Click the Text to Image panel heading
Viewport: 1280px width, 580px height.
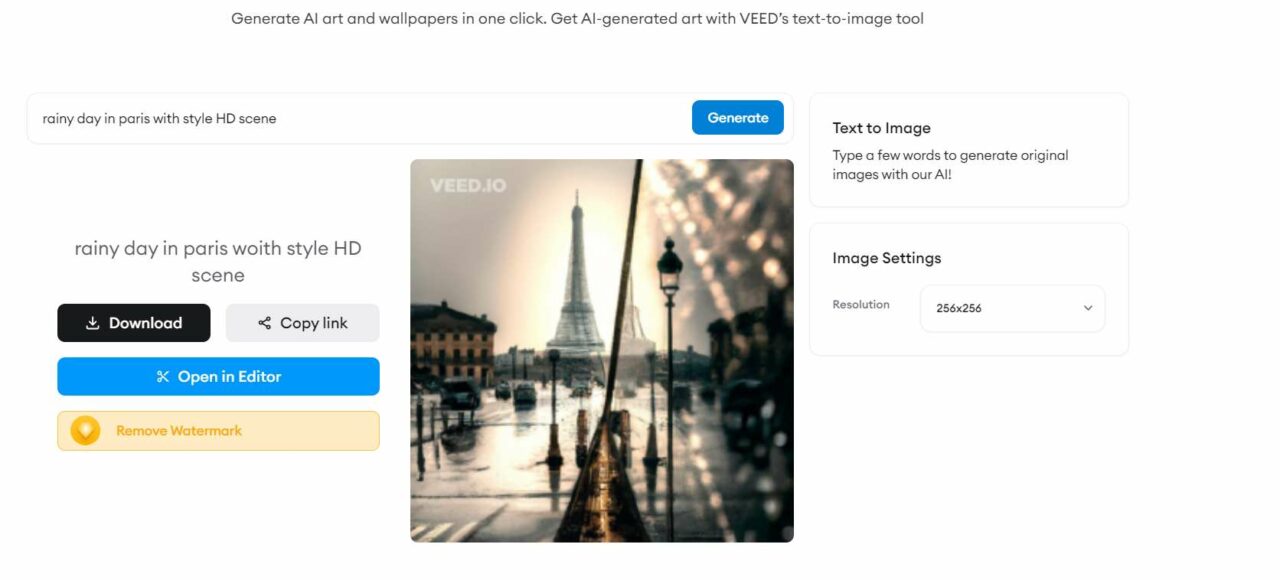881,127
